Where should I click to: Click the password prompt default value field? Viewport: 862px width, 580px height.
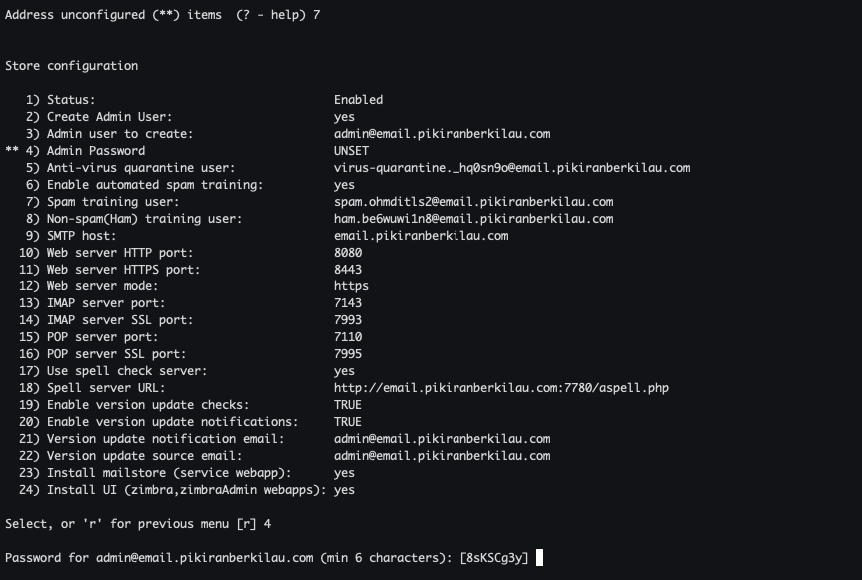(x=494, y=558)
